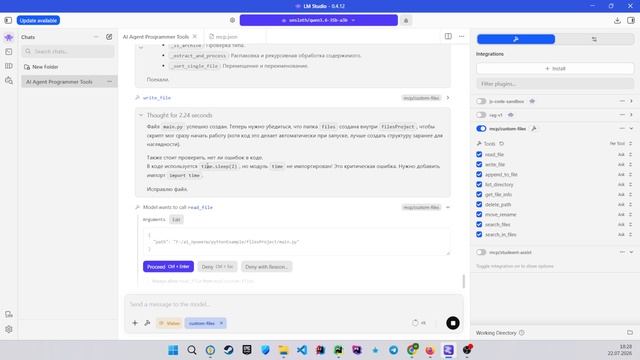Split the chat view icon
Screen dimensions: 640x360
448,36
